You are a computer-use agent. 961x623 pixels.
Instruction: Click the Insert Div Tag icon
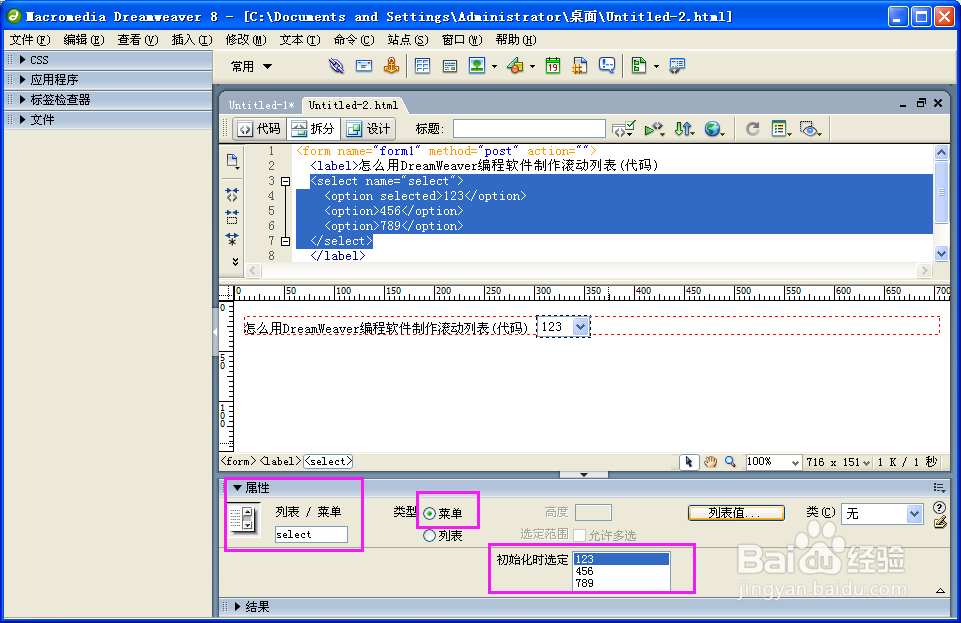[x=450, y=66]
